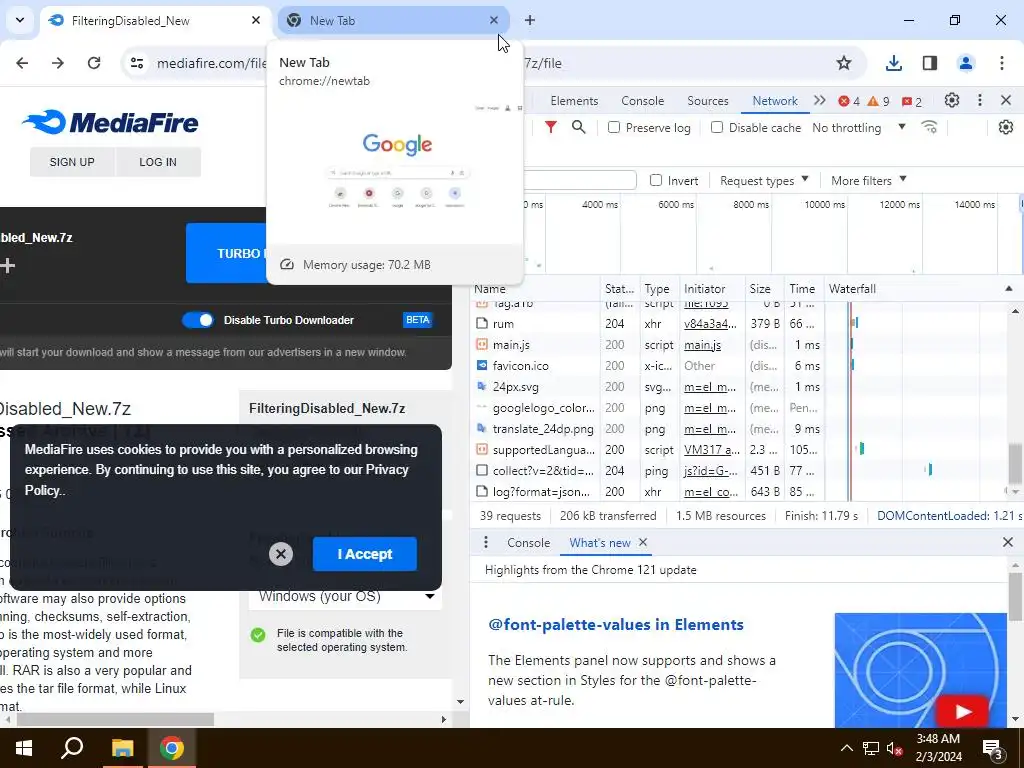
Task: Check the Invert filter checkbox
Action: pos(656,180)
